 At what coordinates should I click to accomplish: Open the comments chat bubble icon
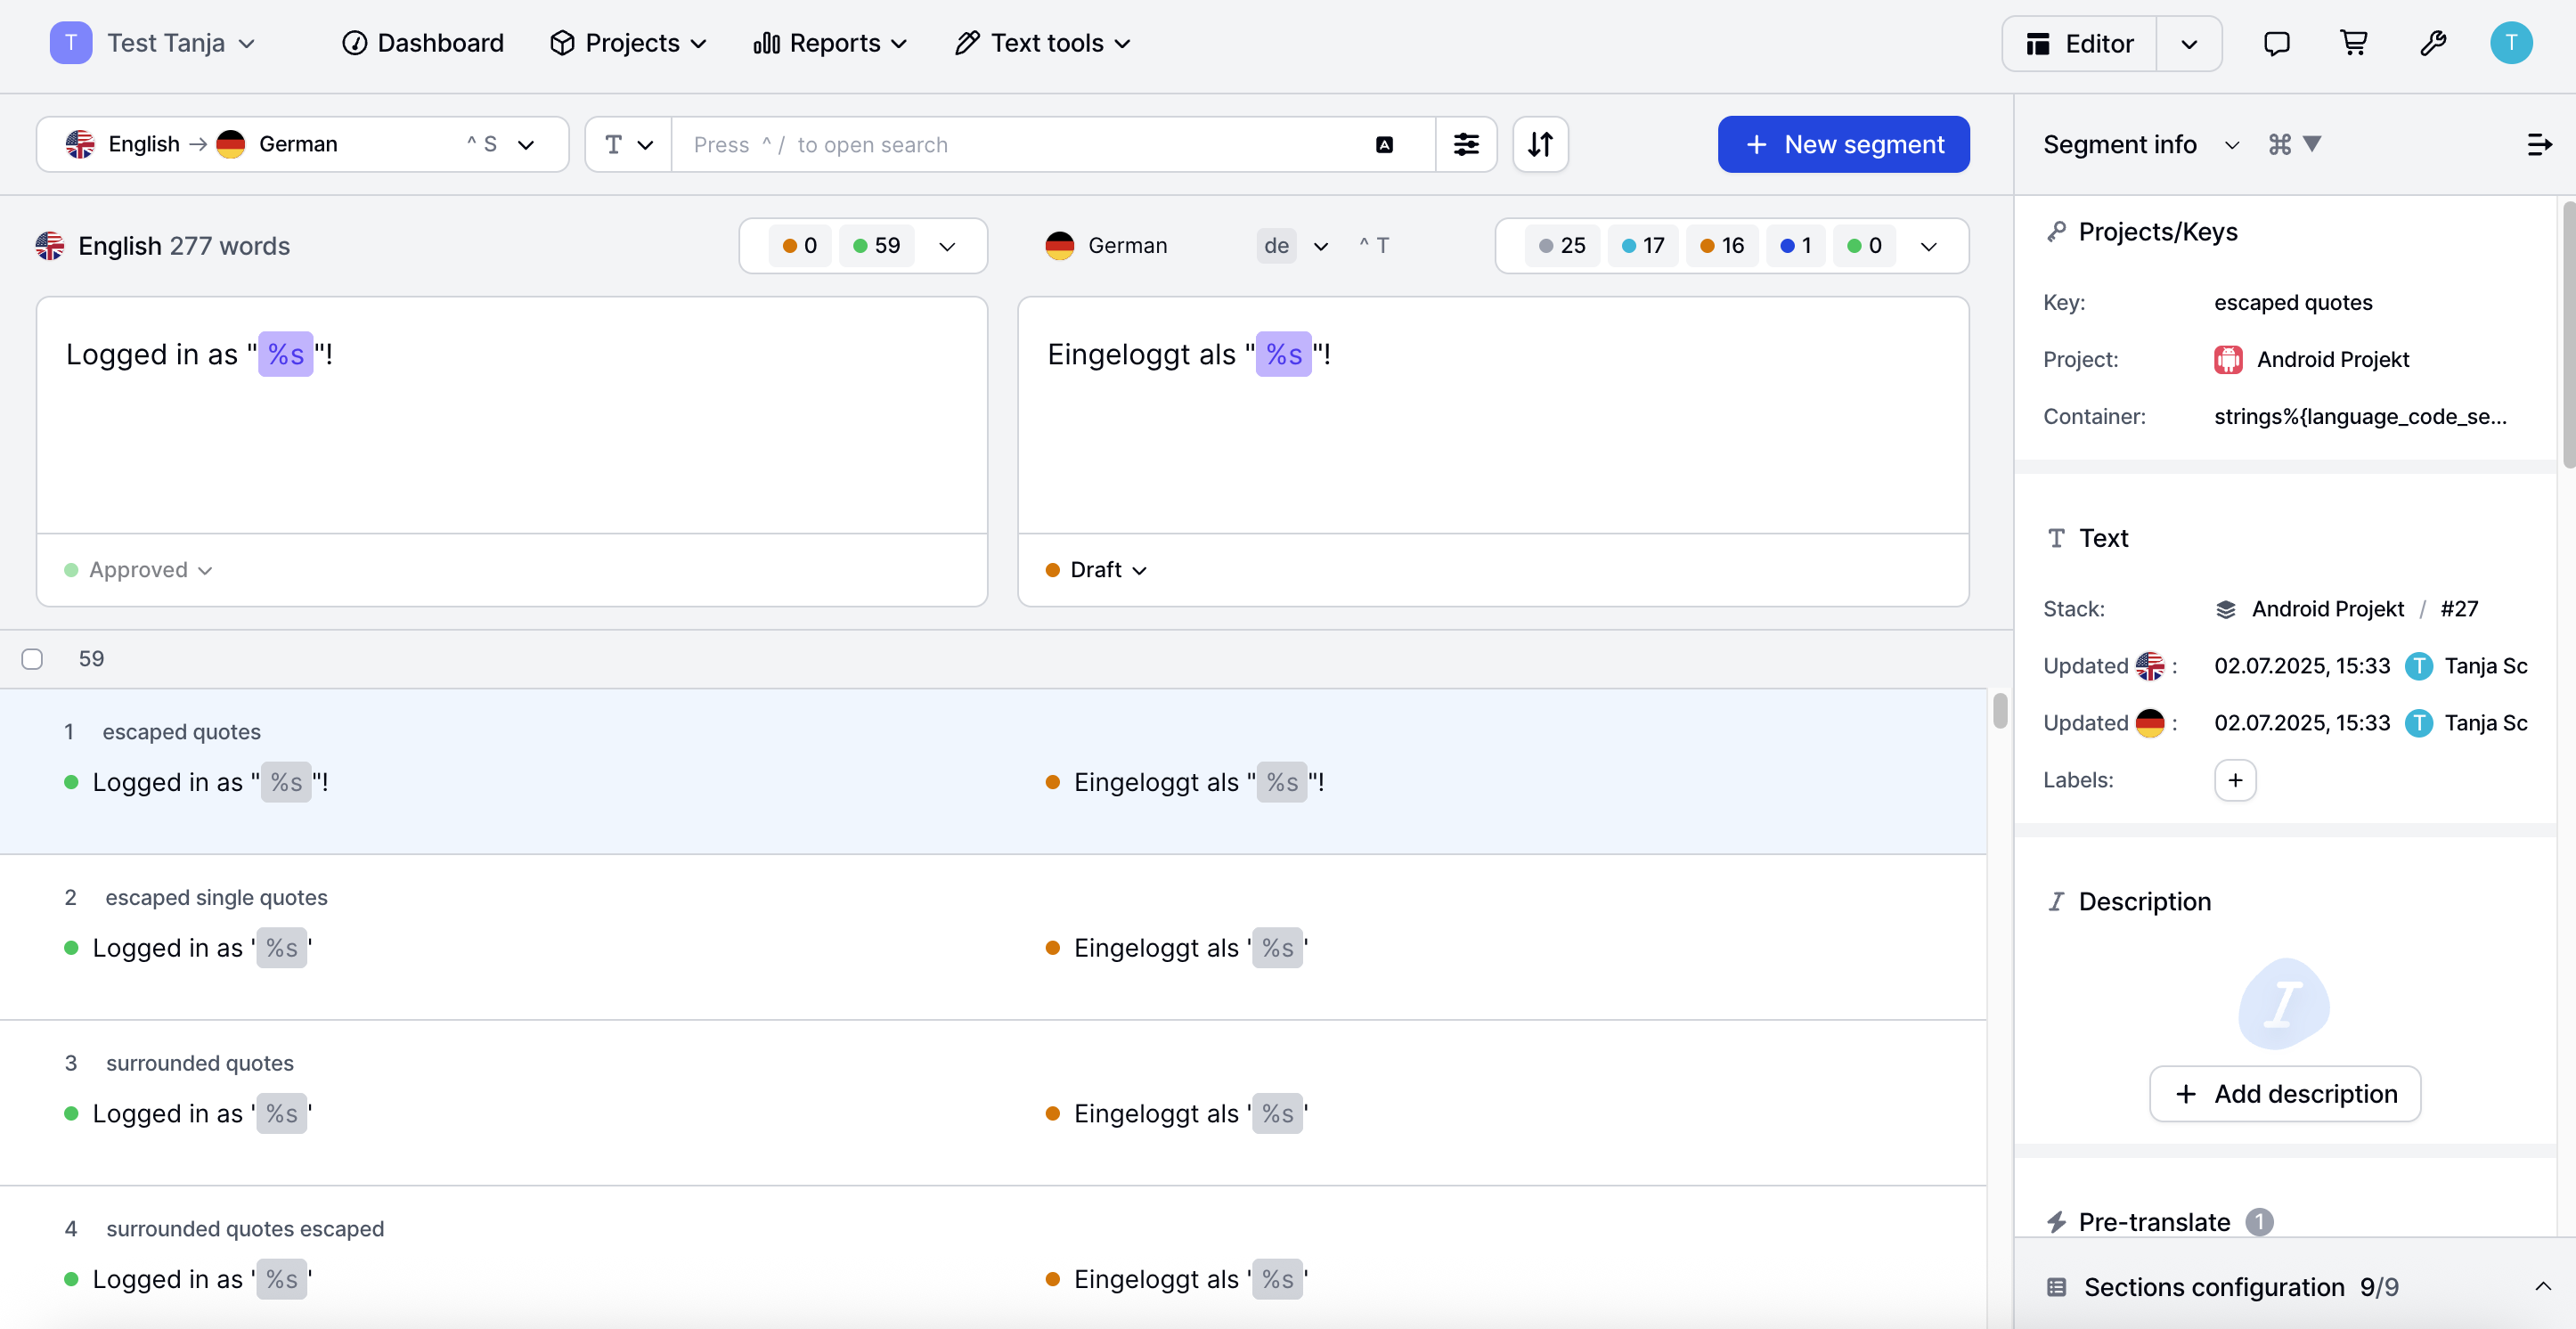pos(2276,43)
